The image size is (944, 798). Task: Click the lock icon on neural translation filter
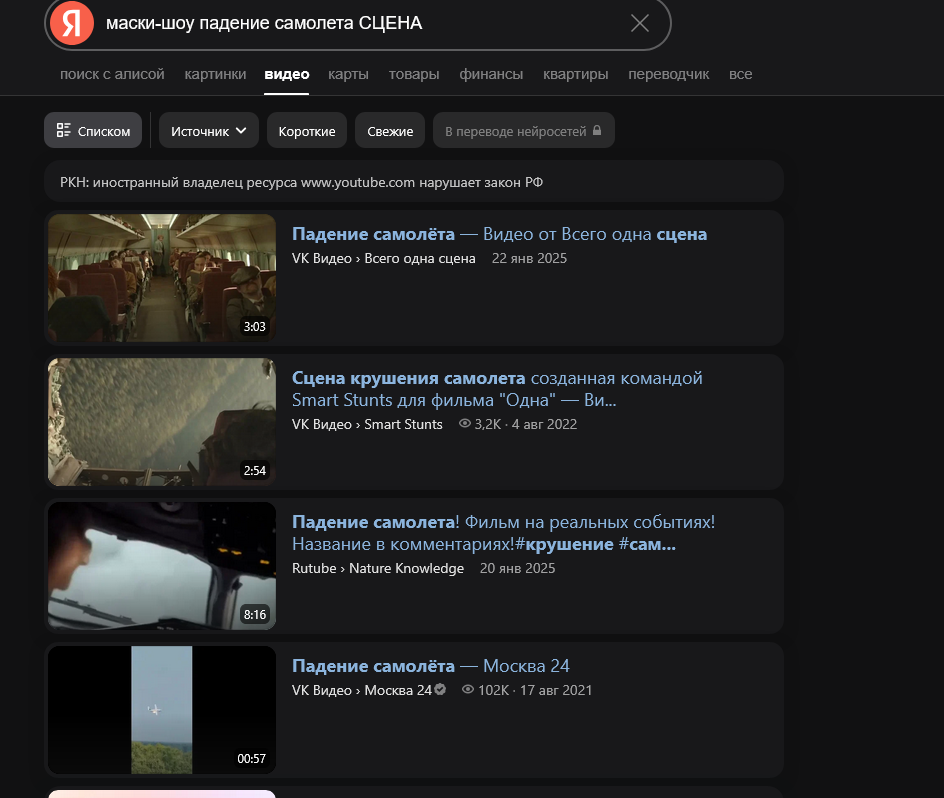click(x=597, y=130)
